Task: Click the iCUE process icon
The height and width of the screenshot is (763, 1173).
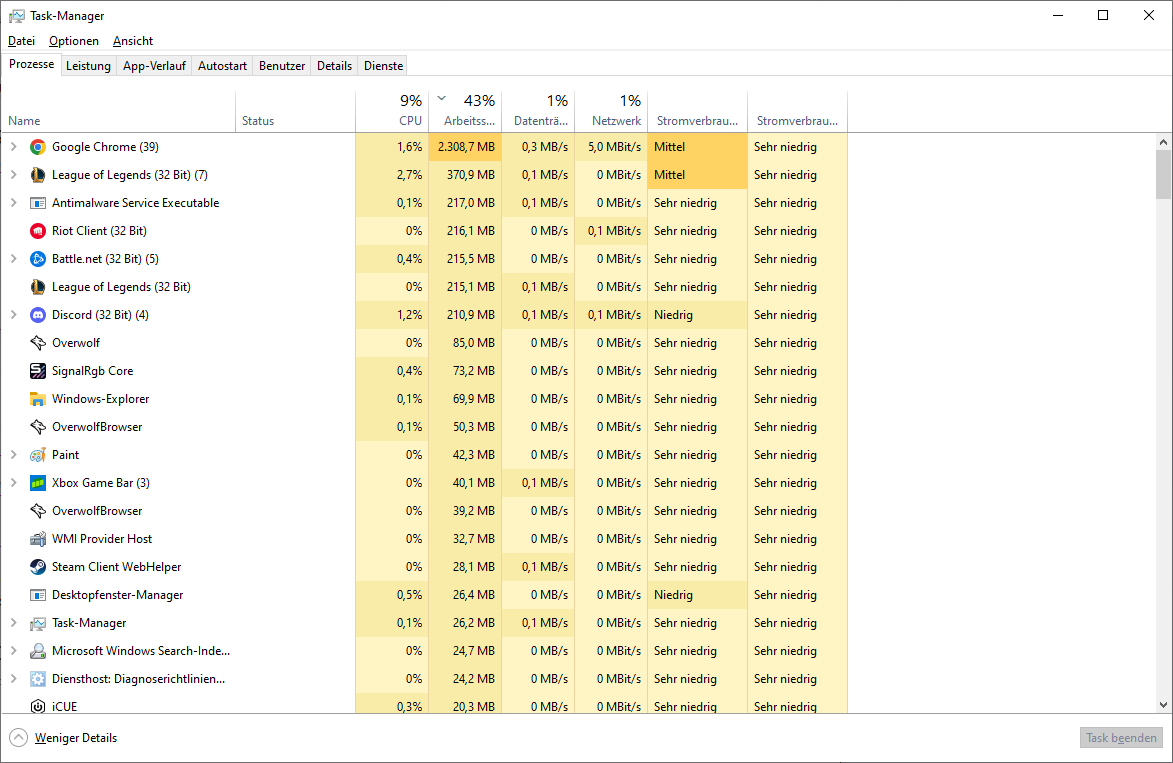Action: (37, 706)
